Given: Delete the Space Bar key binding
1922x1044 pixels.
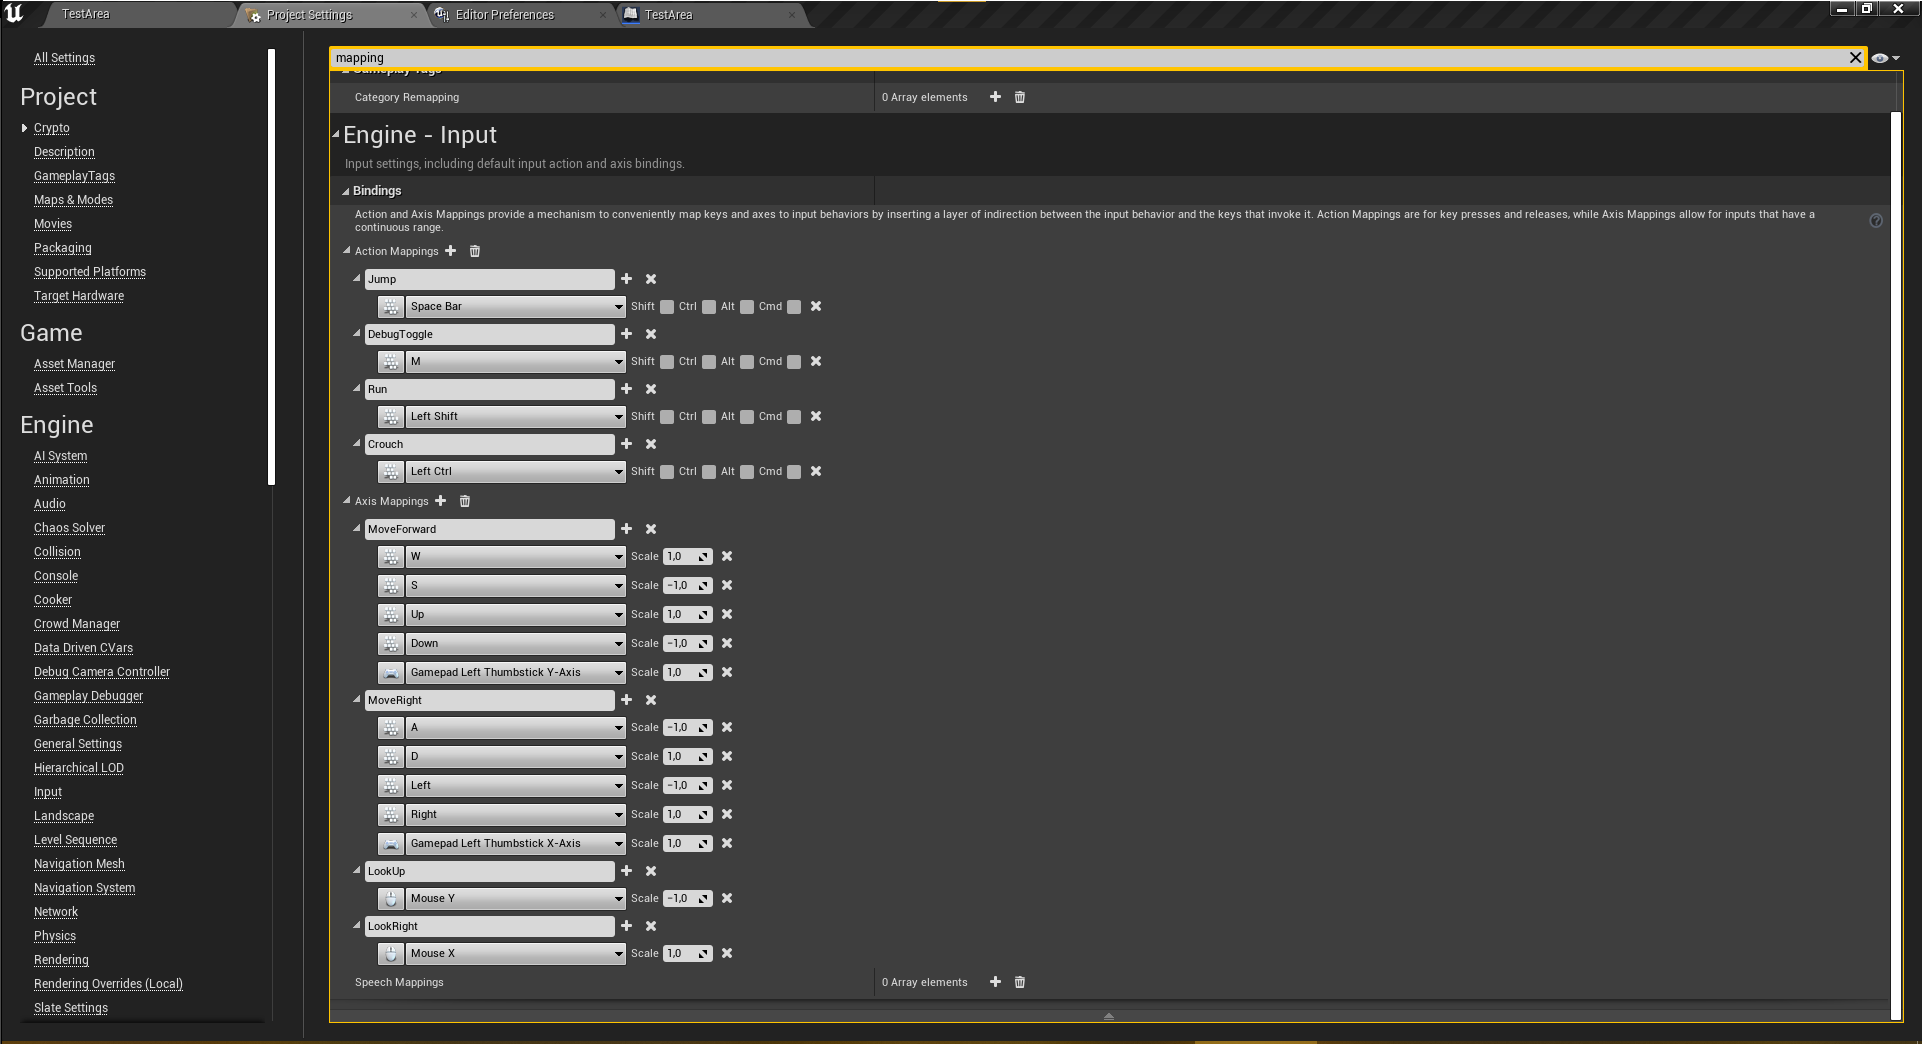Looking at the screenshot, I should pos(816,306).
